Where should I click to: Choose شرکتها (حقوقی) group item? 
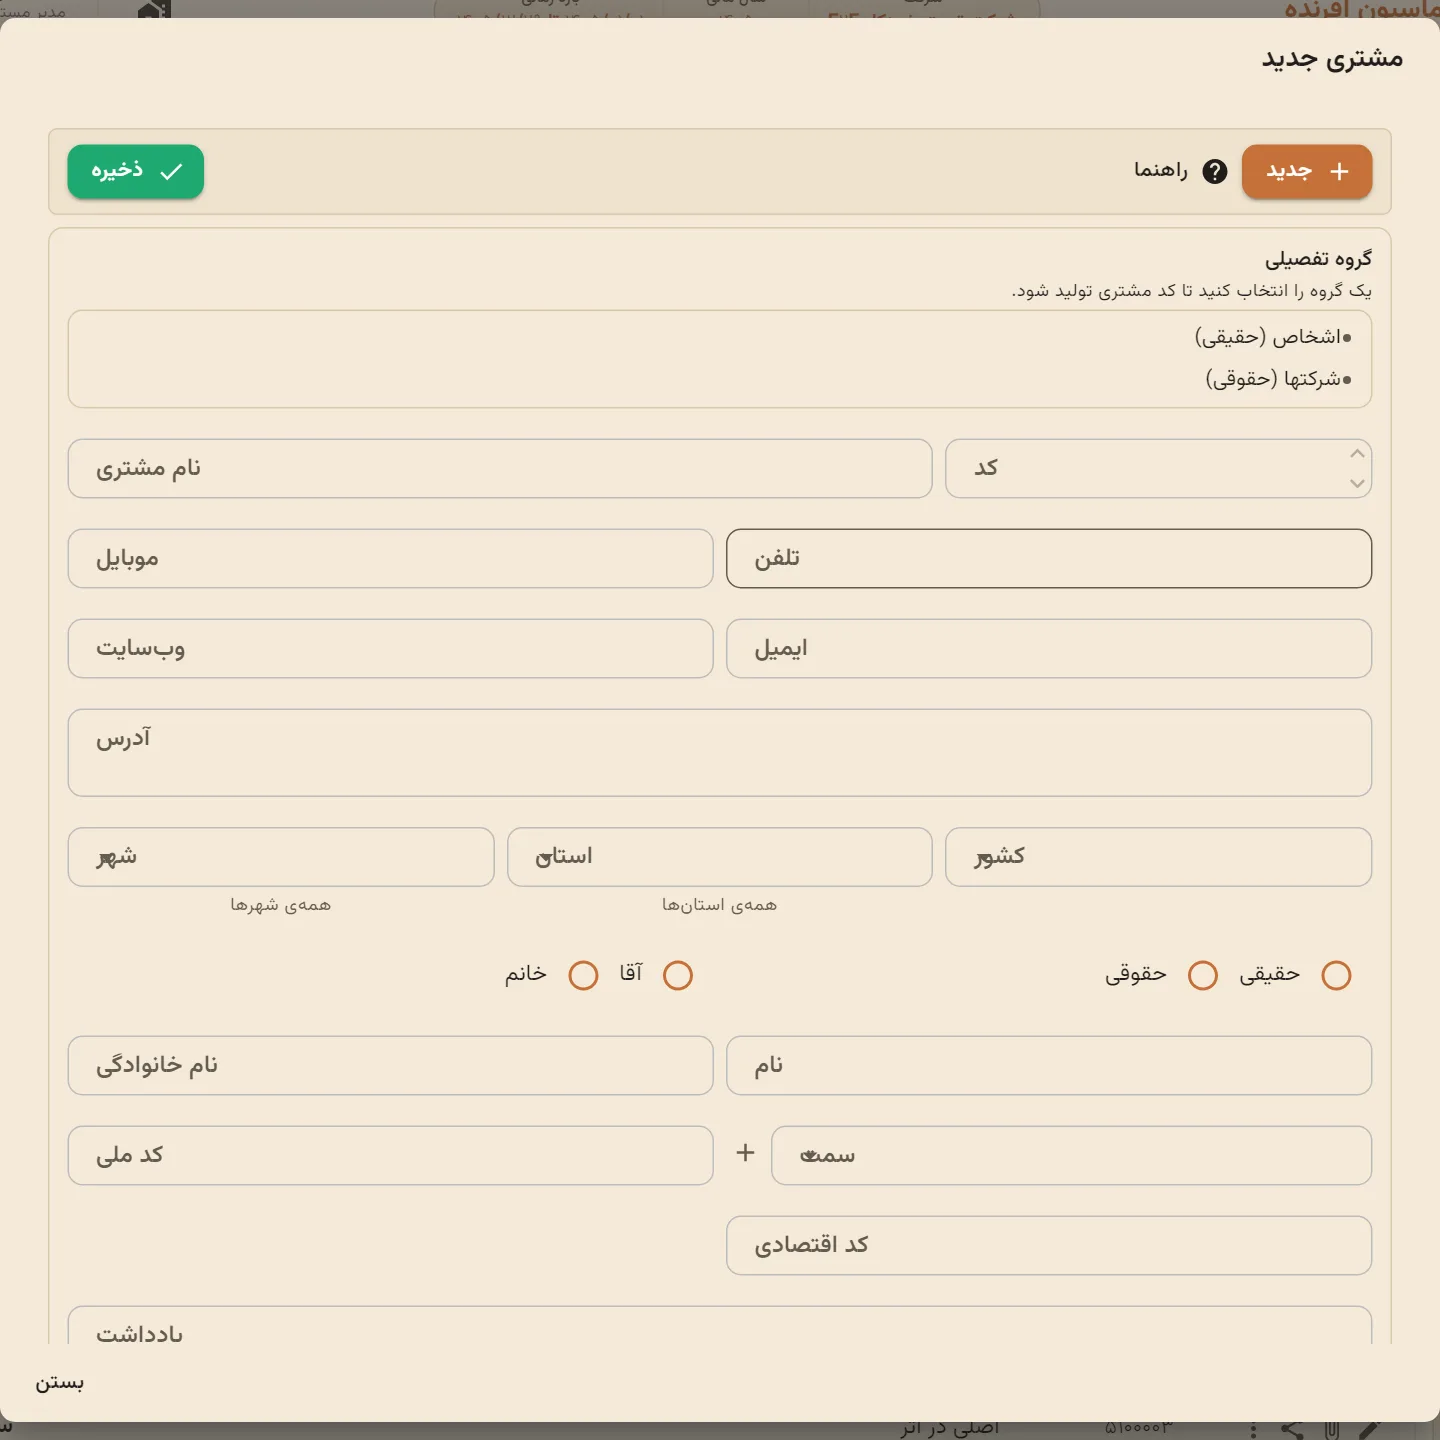(x=1278, y=379)
